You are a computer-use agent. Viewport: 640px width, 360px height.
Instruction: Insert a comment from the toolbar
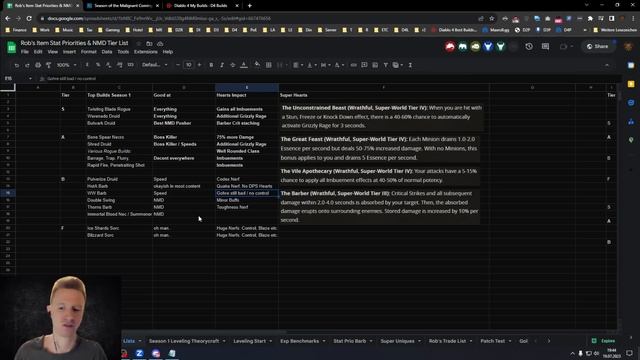coord(364,65)
